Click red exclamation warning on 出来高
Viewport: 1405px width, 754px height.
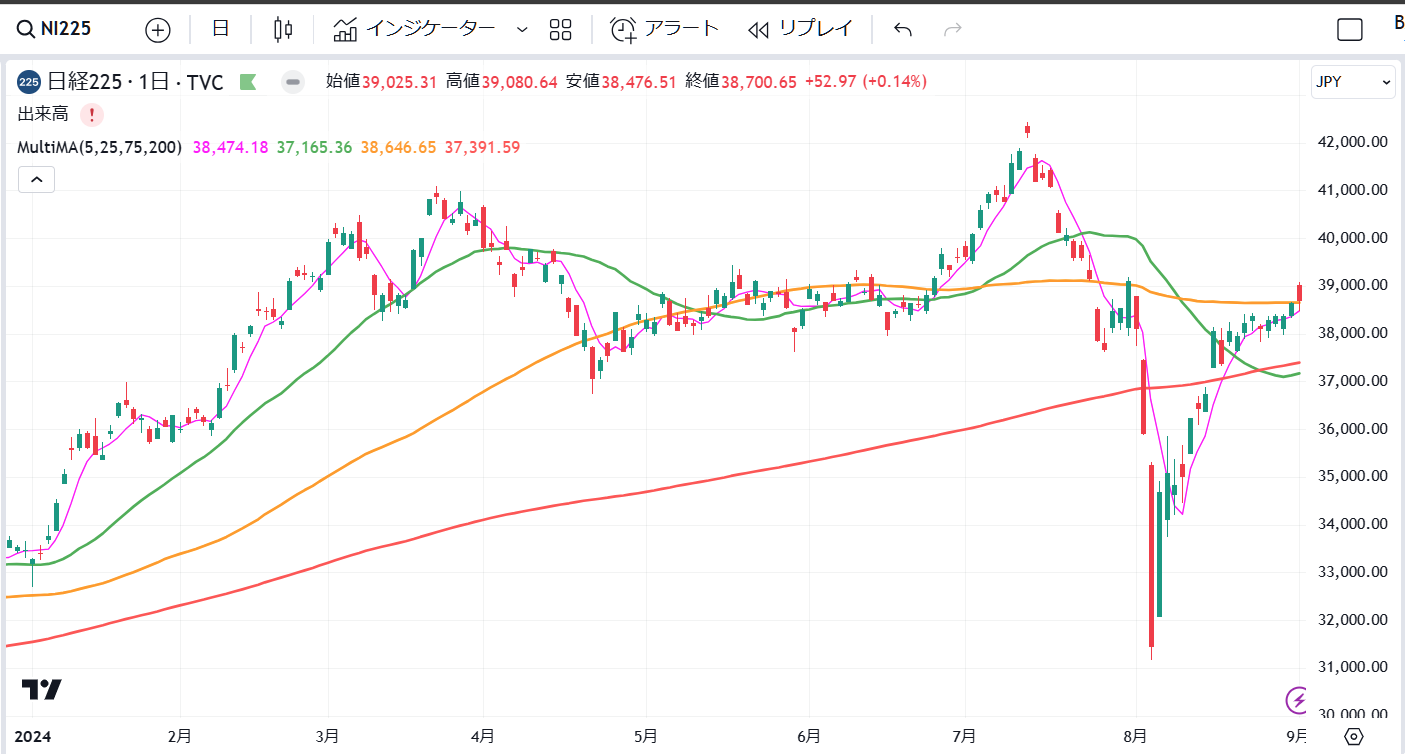[x=91, y=114]
